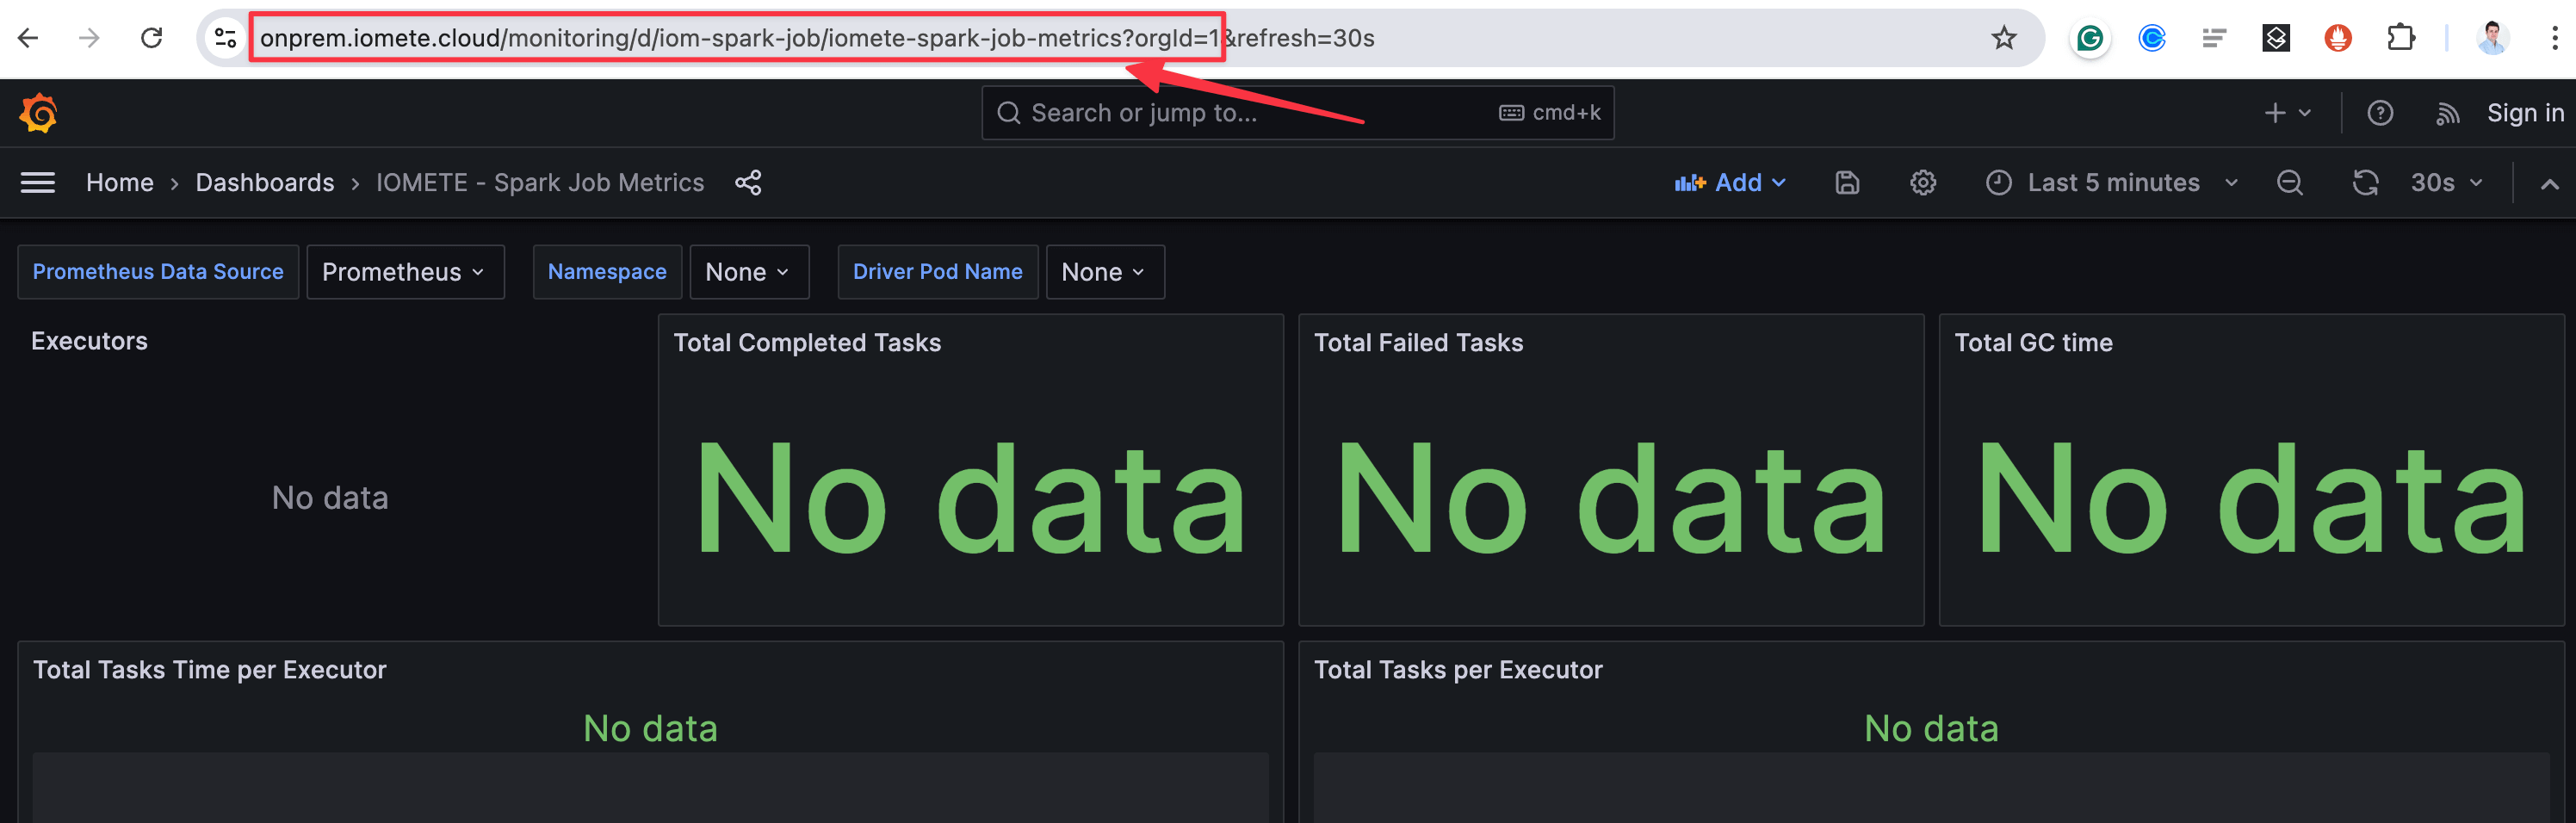The width and height of the screenshot is (2576, 823).
Task: Click the Grafana logo
Action: [38, 113]
